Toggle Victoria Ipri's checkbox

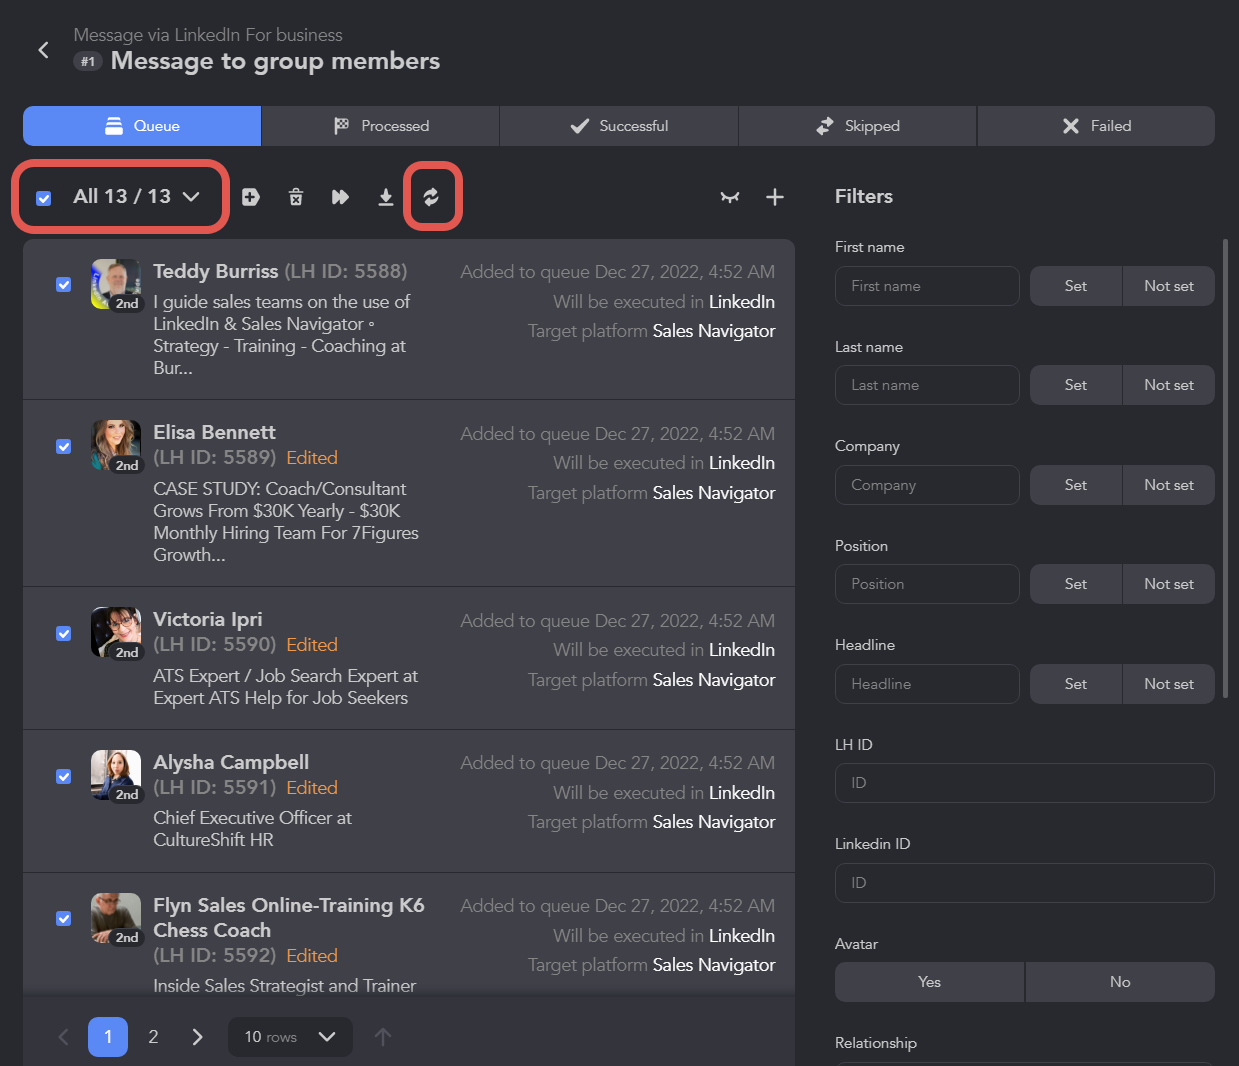(x=64, y=634)
